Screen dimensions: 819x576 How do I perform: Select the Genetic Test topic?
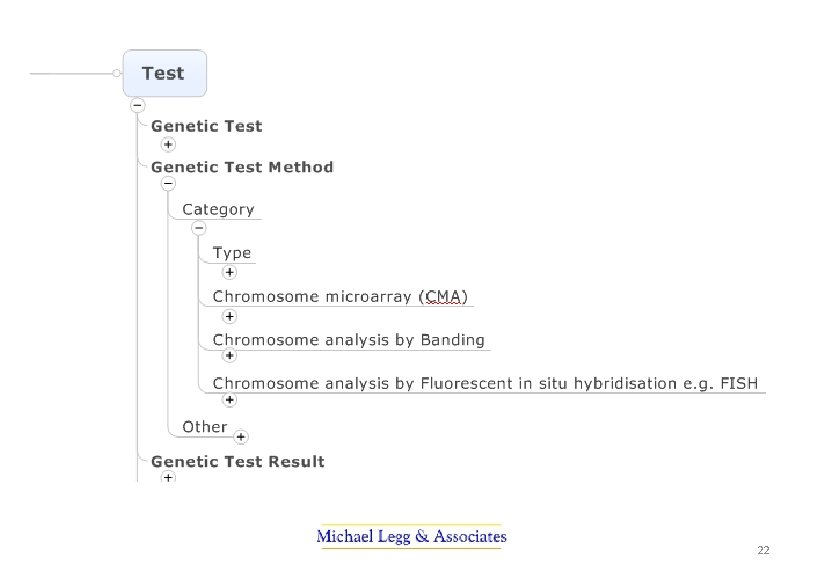coord(206,126)
